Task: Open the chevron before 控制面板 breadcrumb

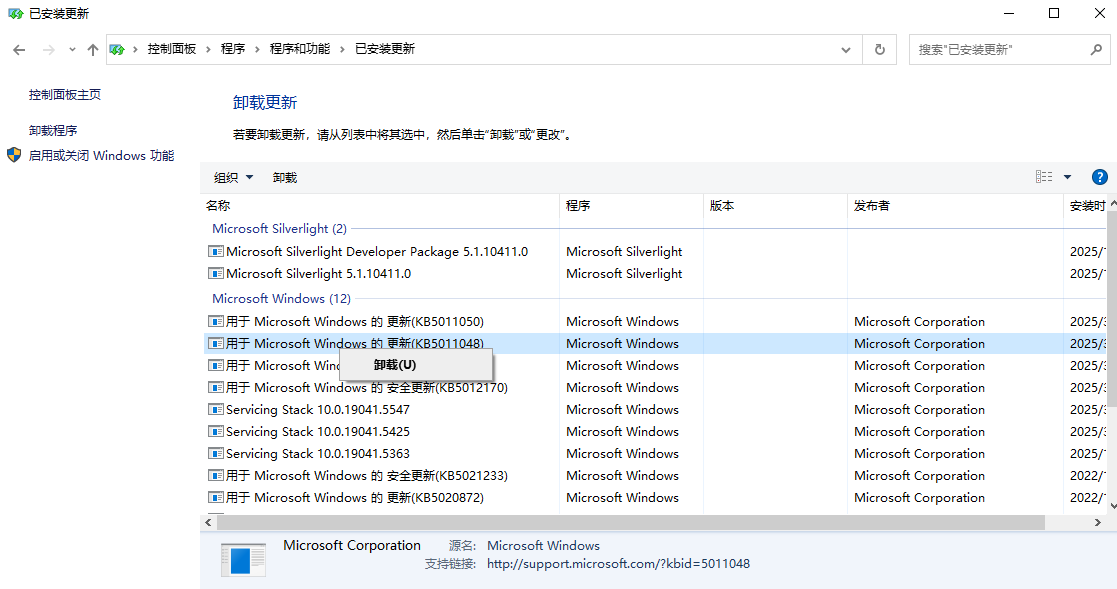Action: tap(135, 49)
